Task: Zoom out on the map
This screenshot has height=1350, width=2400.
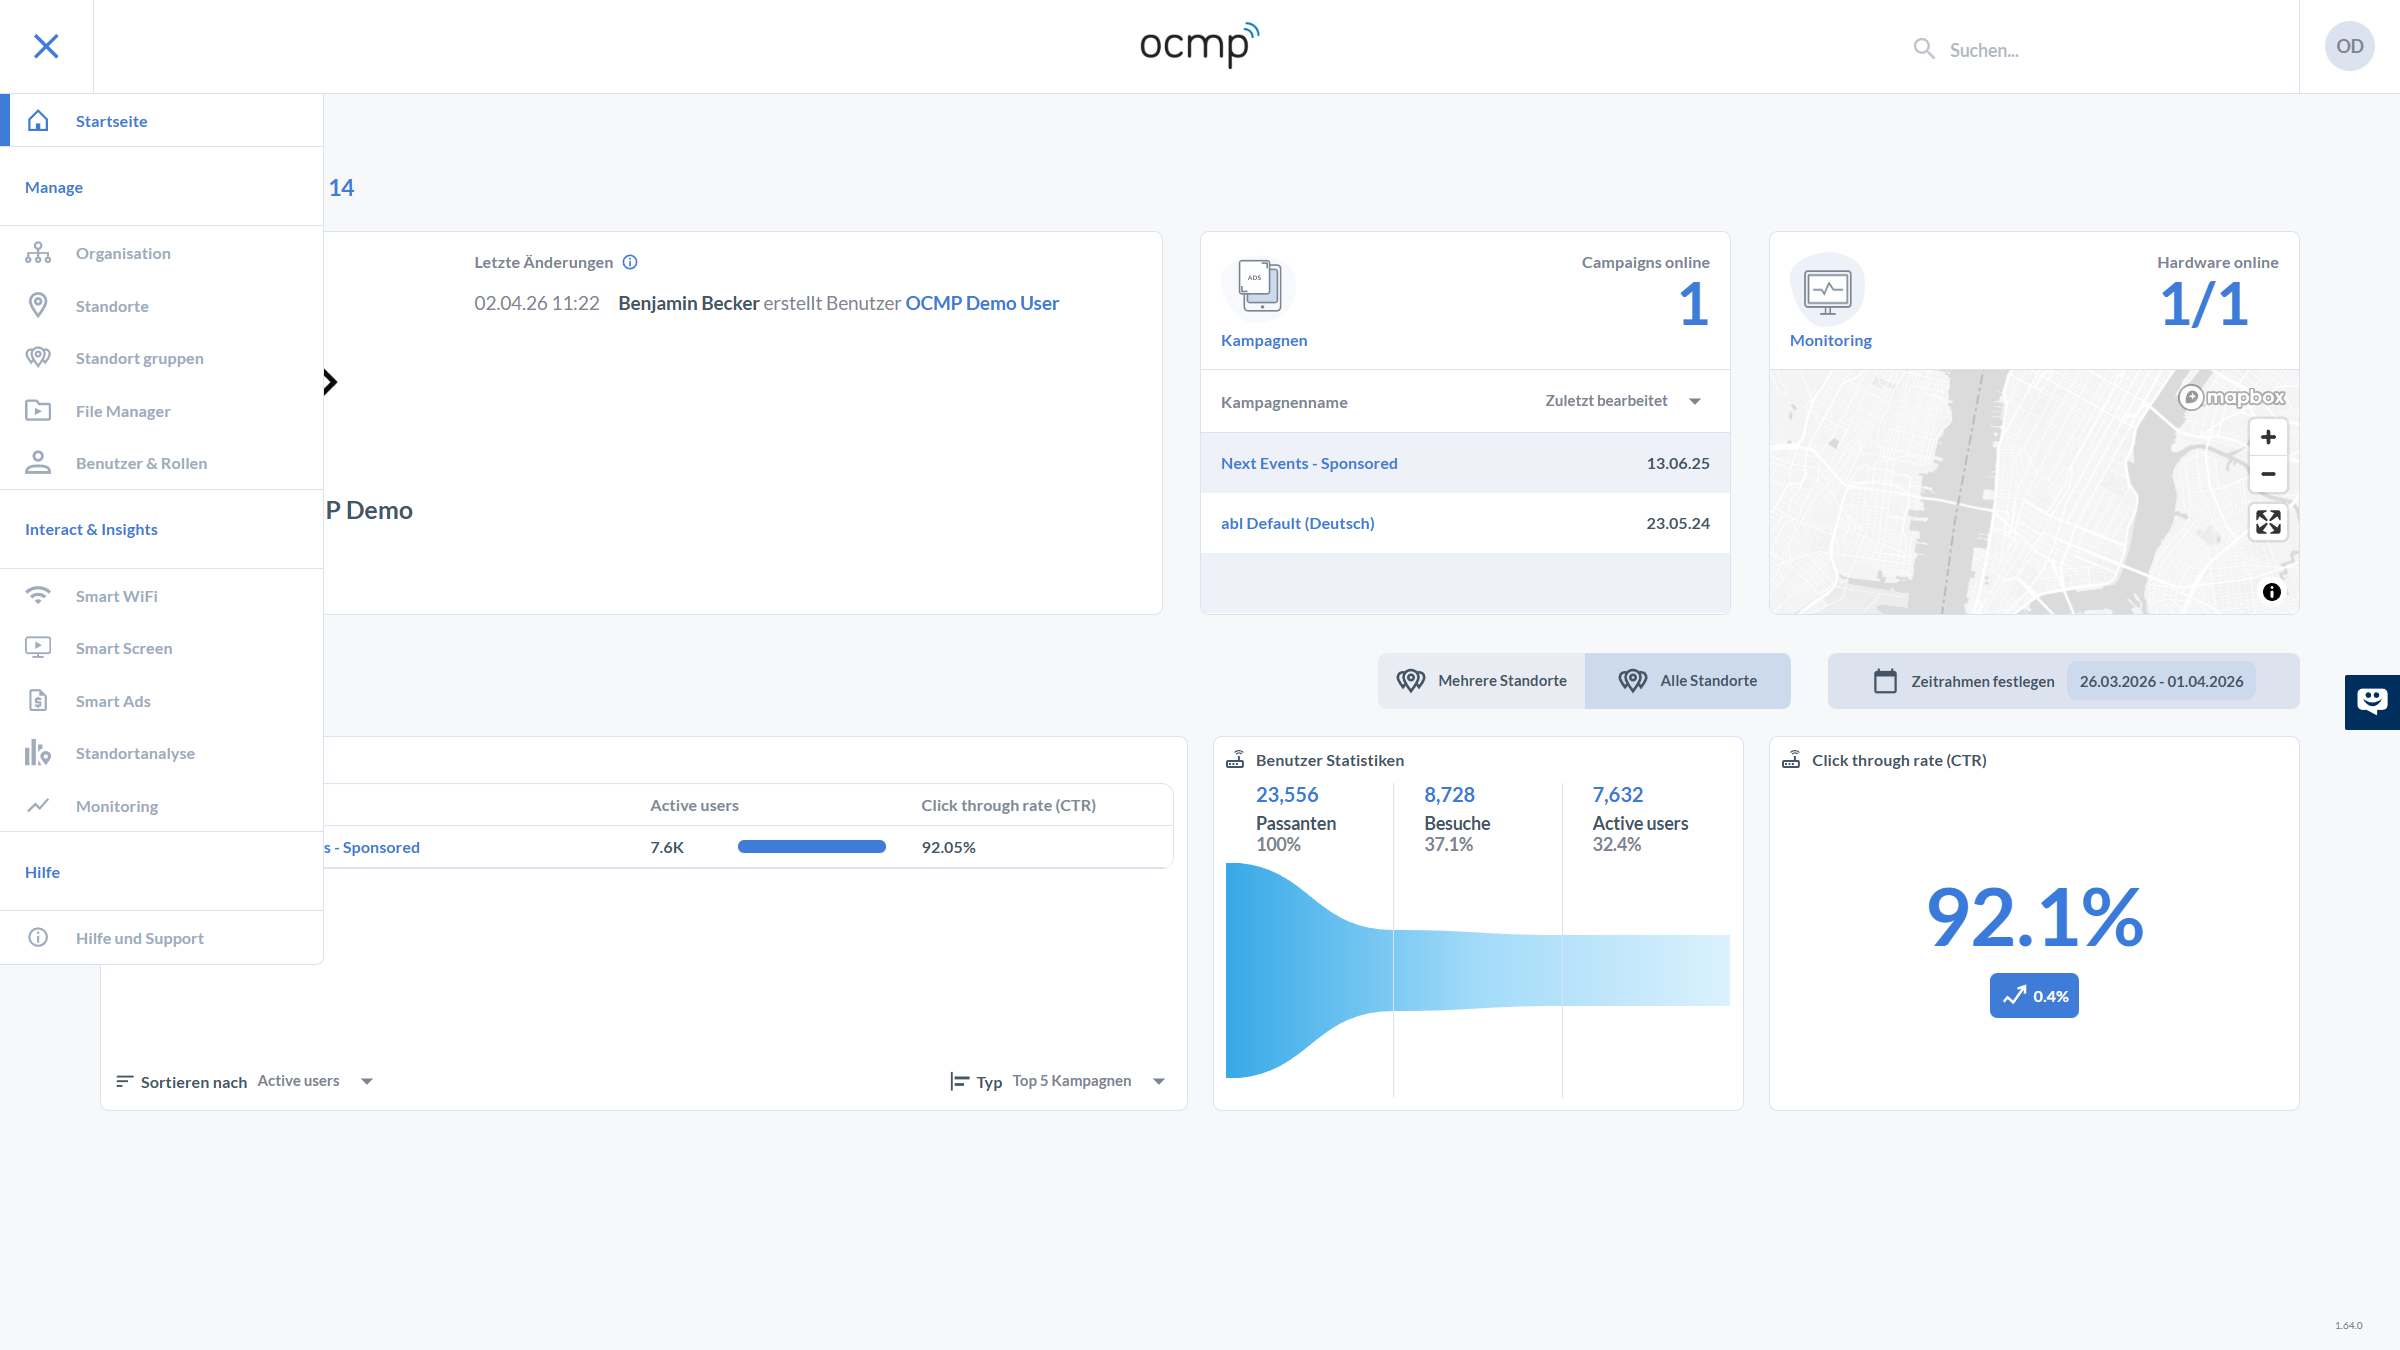Action: pos(2268,474)
